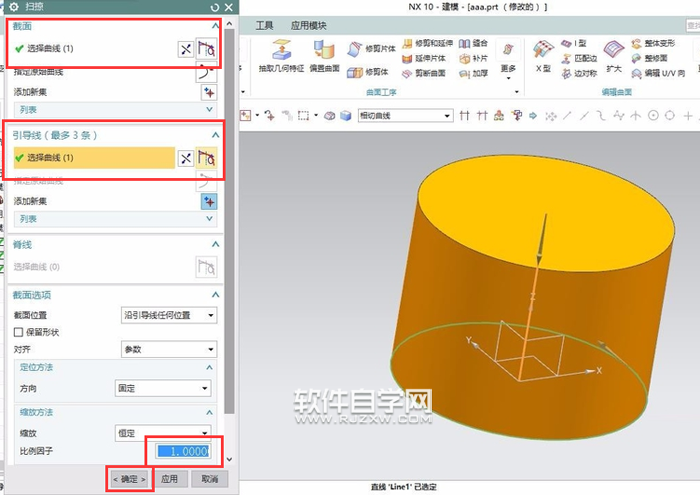Click 添加新集 icon under 引导线

209,201
